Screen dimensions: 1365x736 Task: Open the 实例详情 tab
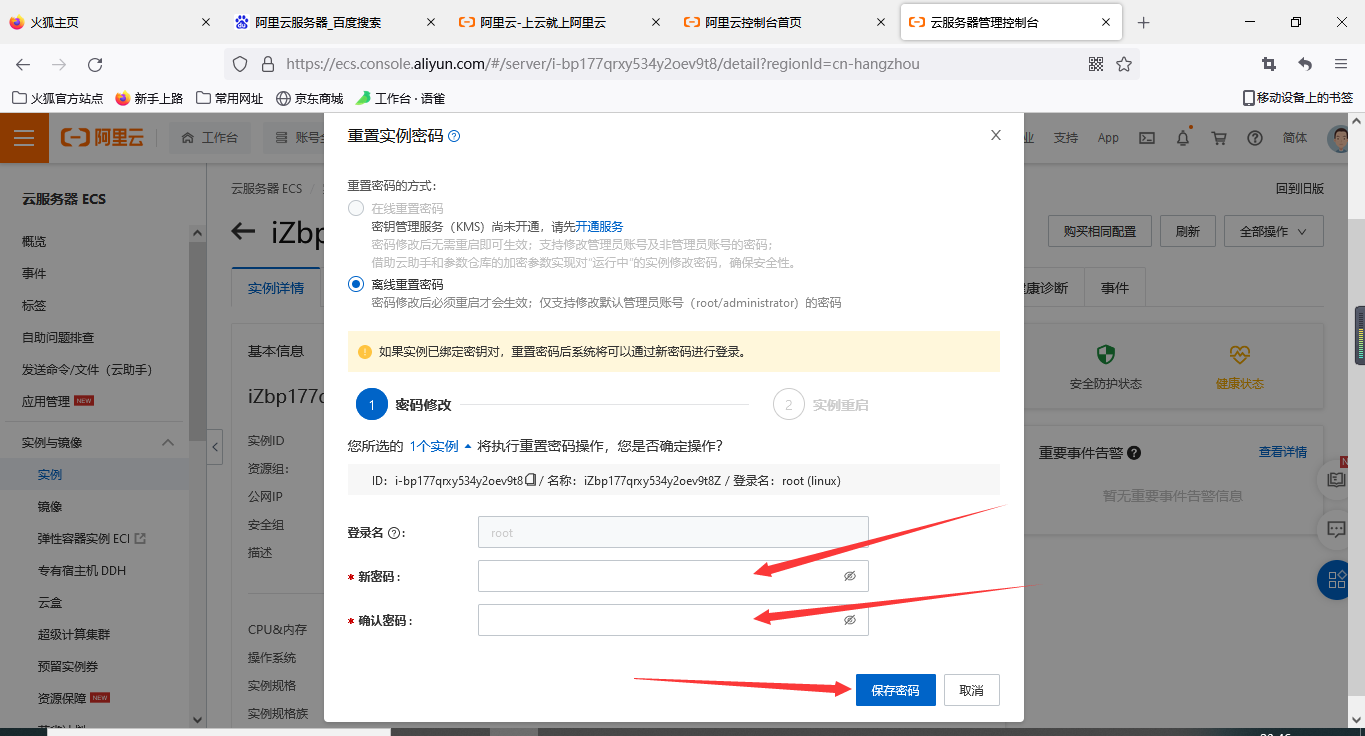tap(276, 288)
